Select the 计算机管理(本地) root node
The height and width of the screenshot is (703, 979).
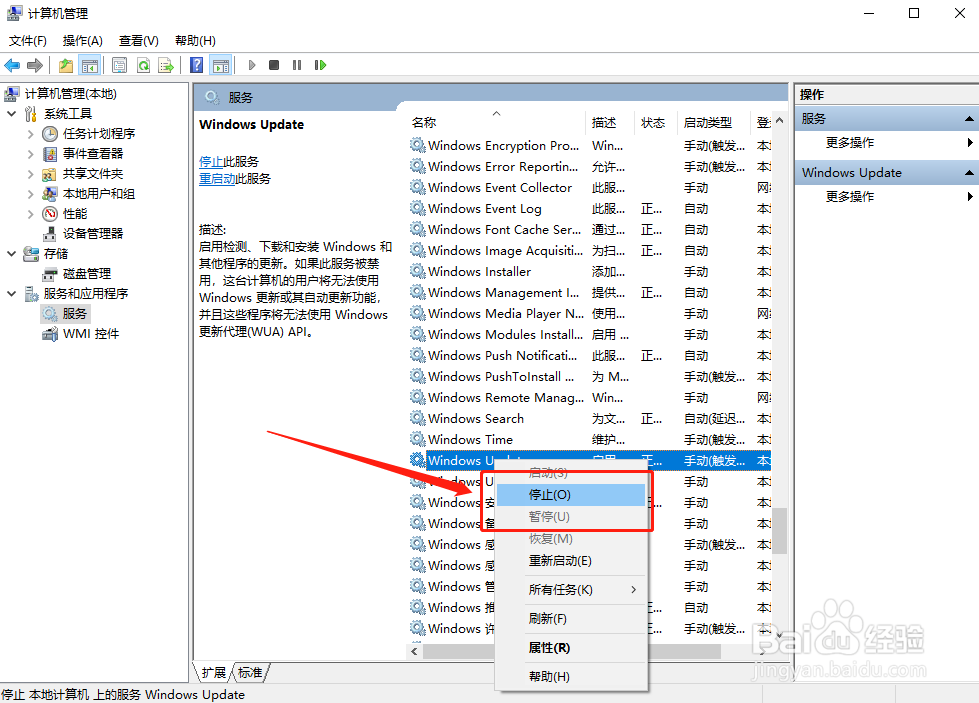71,94
